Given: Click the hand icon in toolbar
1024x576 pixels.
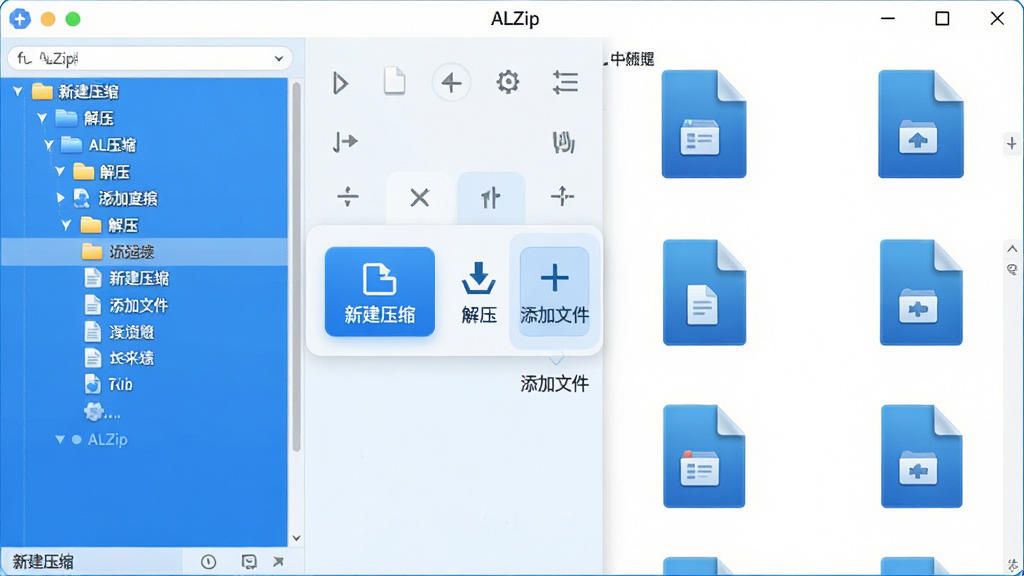Looking at the screenshot, I should coord(564,142).
